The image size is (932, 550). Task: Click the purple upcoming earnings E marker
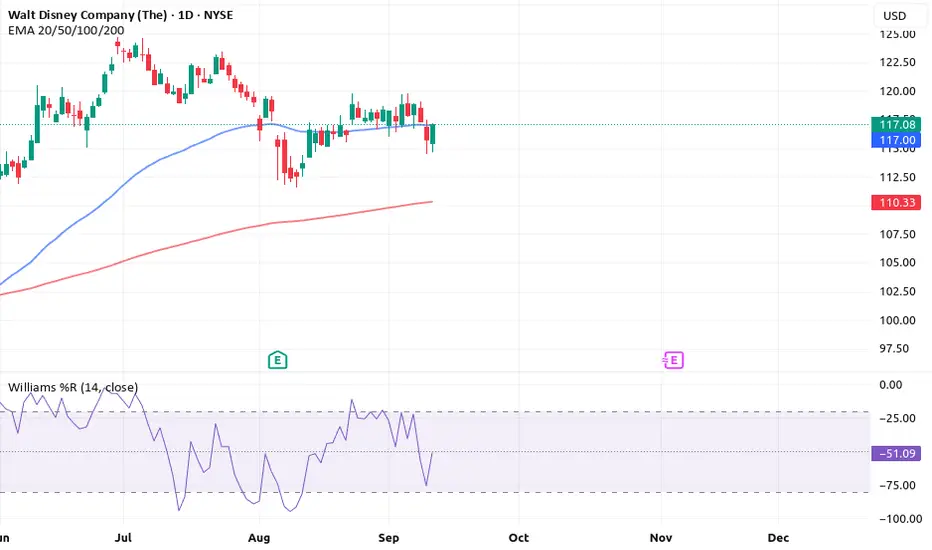[x=673, y=360]
